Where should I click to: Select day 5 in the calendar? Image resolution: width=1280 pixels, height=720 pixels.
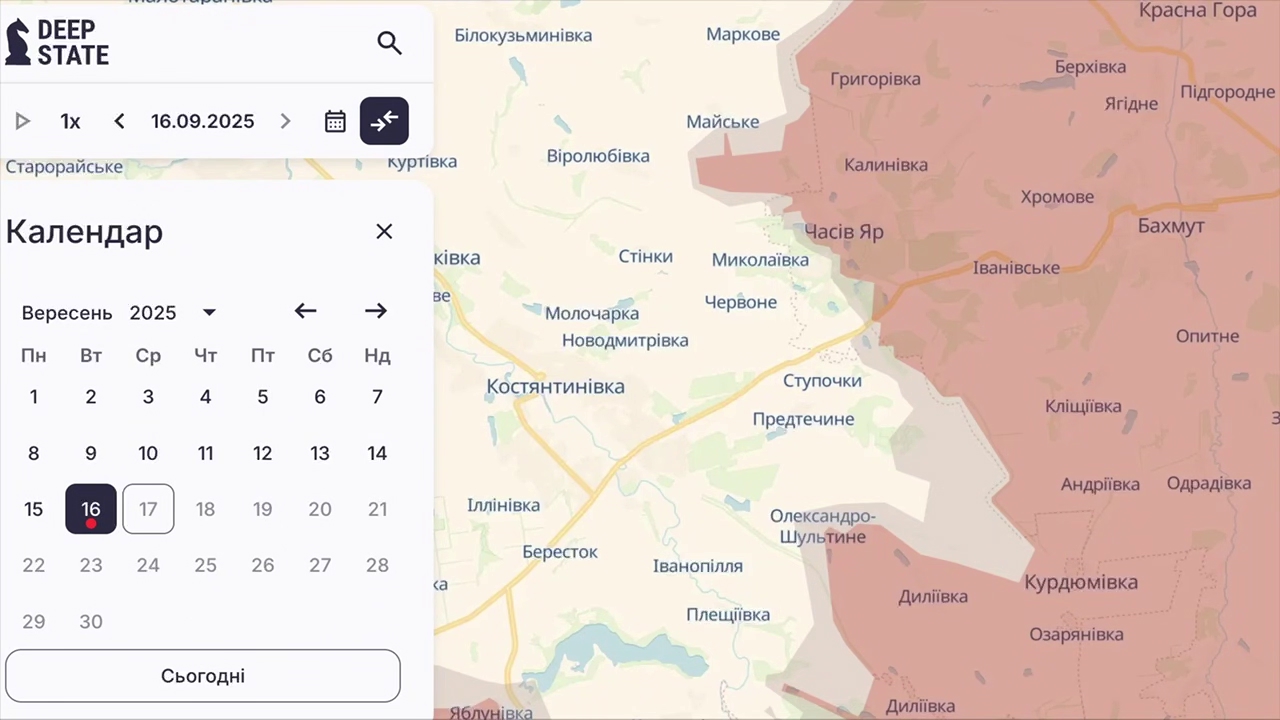[263, 397]
